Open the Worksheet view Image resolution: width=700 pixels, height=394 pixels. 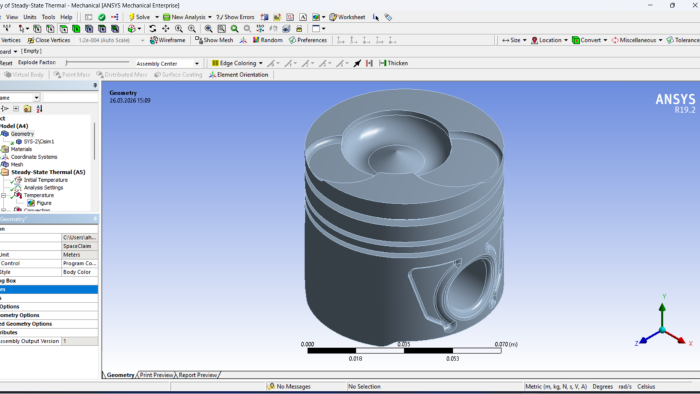click(x=347, y=17)
